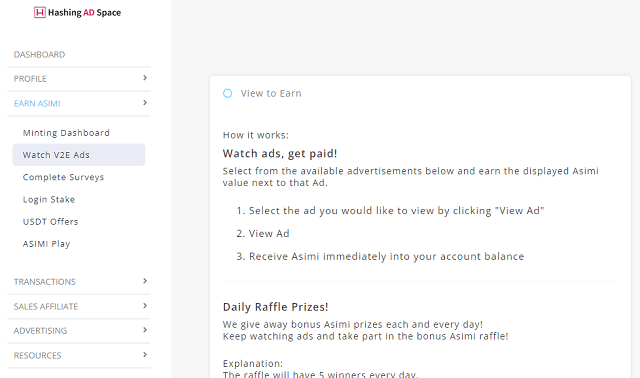640x378 pixels.
Task: Open the Login Stake page
Action: [x=49, y=200]
